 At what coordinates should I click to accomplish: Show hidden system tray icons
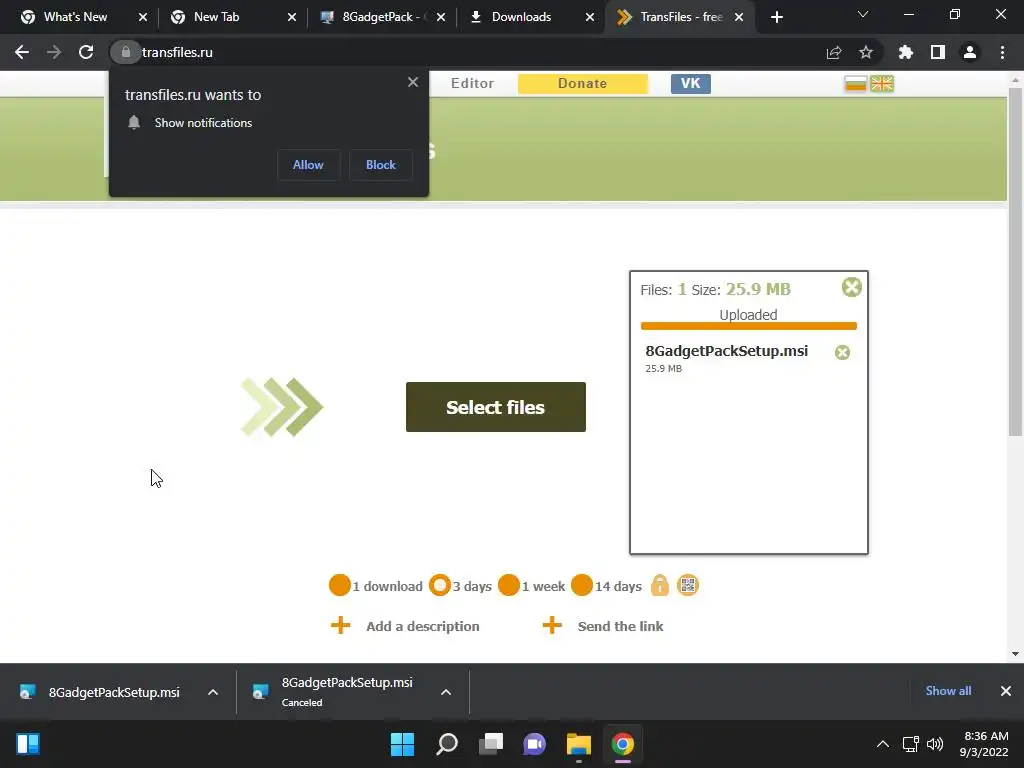pyautogui.click(x=882, y=744)
